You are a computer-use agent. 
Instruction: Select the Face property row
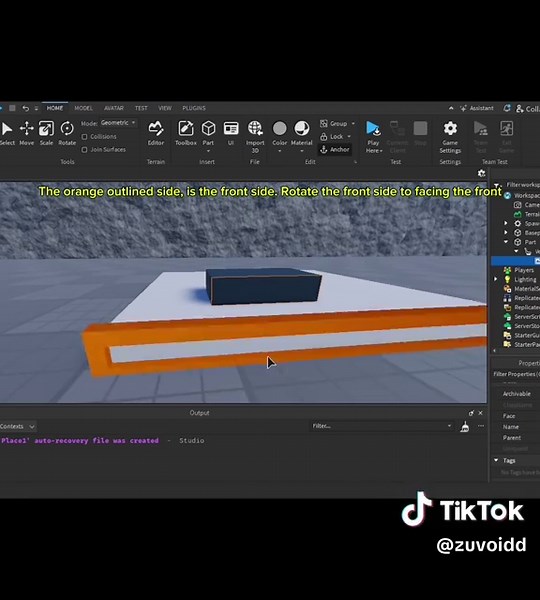pyautogui.click(x=516, y=416)
